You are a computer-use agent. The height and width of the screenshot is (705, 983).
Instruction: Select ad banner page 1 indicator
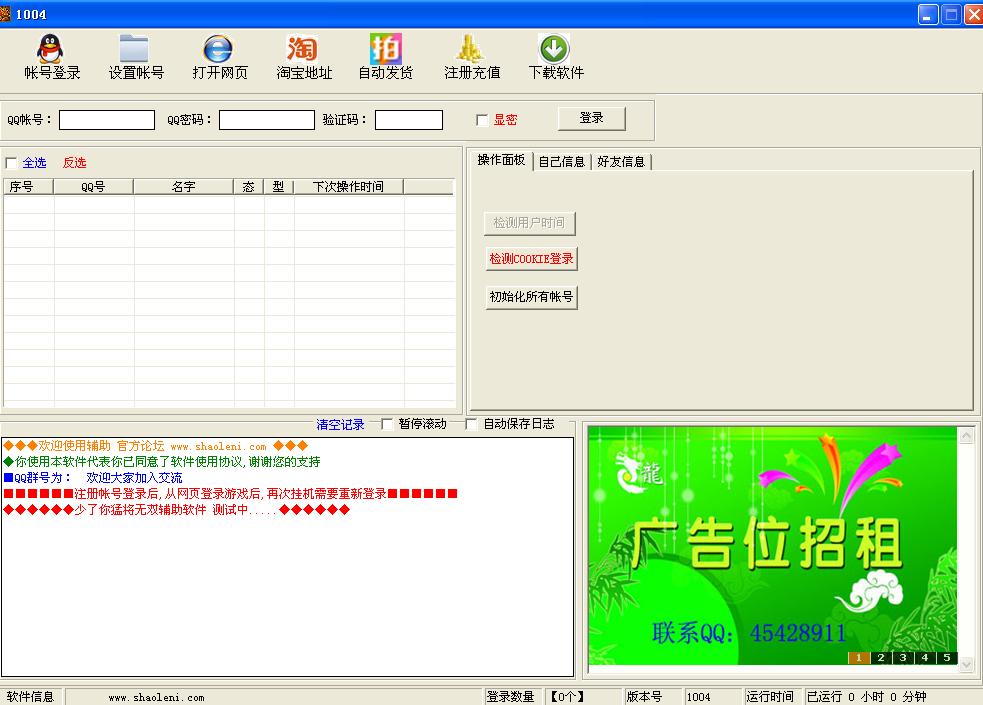coord(859,657)
